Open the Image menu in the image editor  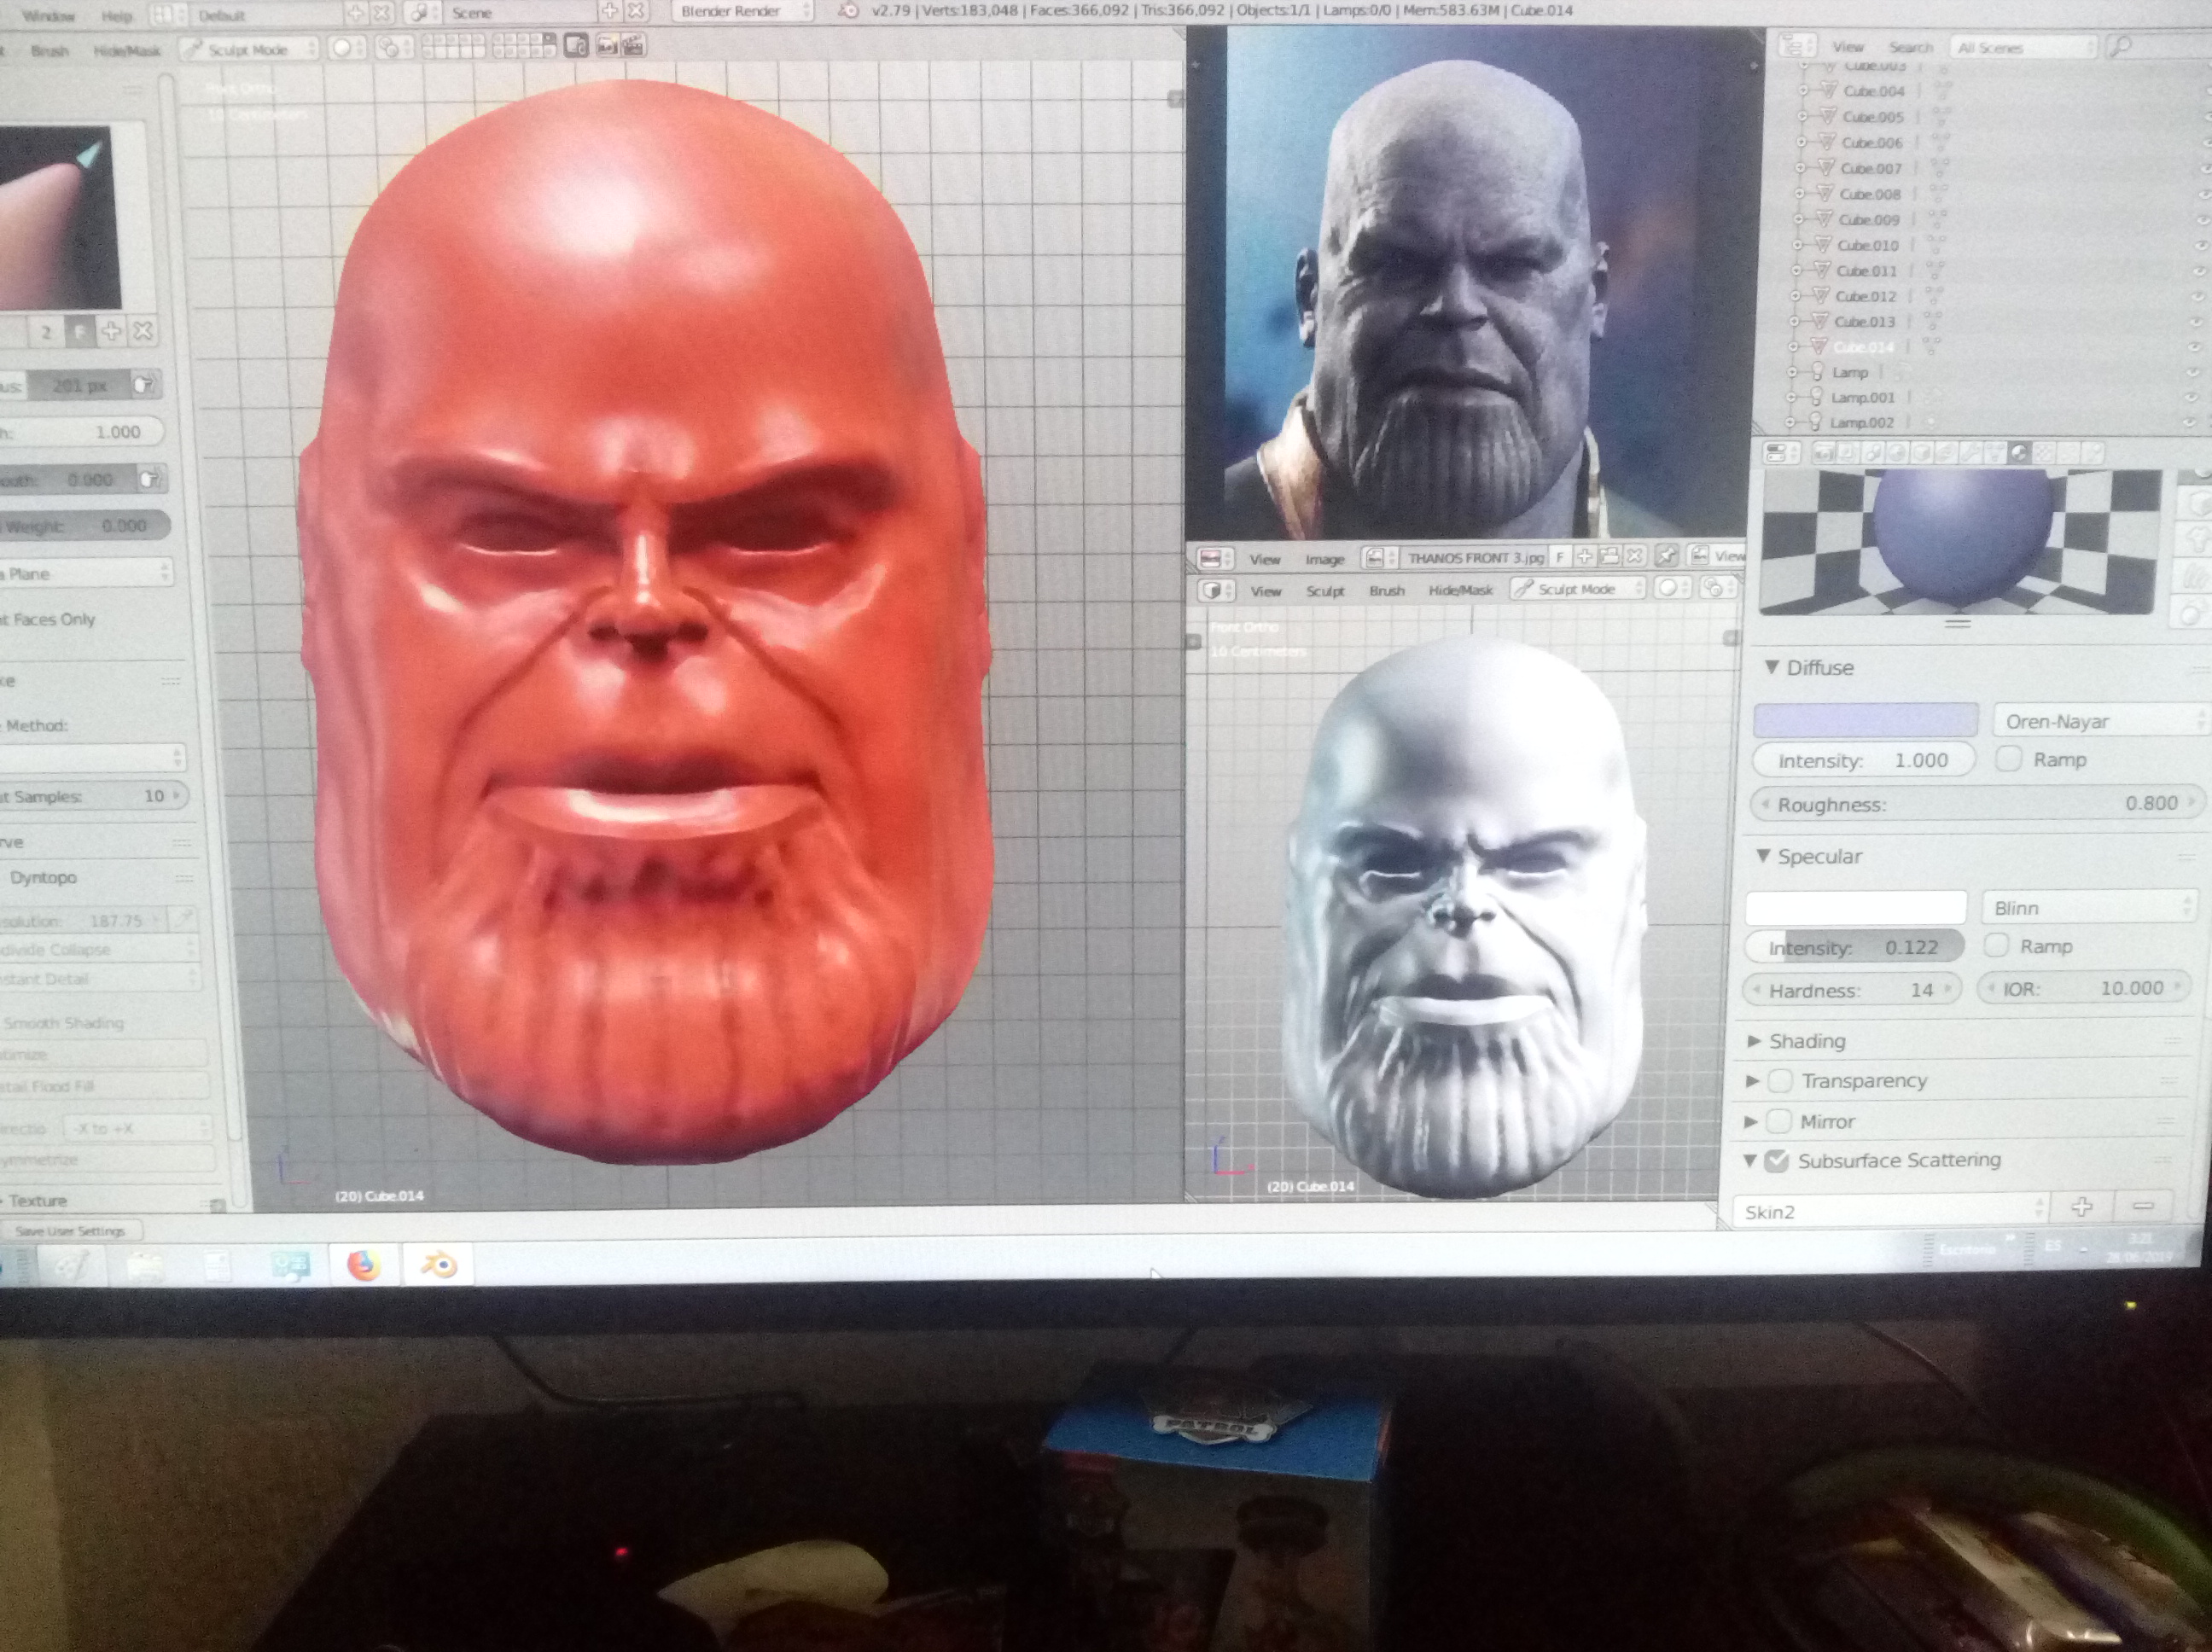pyautogui.click(x=1324, y=559)
